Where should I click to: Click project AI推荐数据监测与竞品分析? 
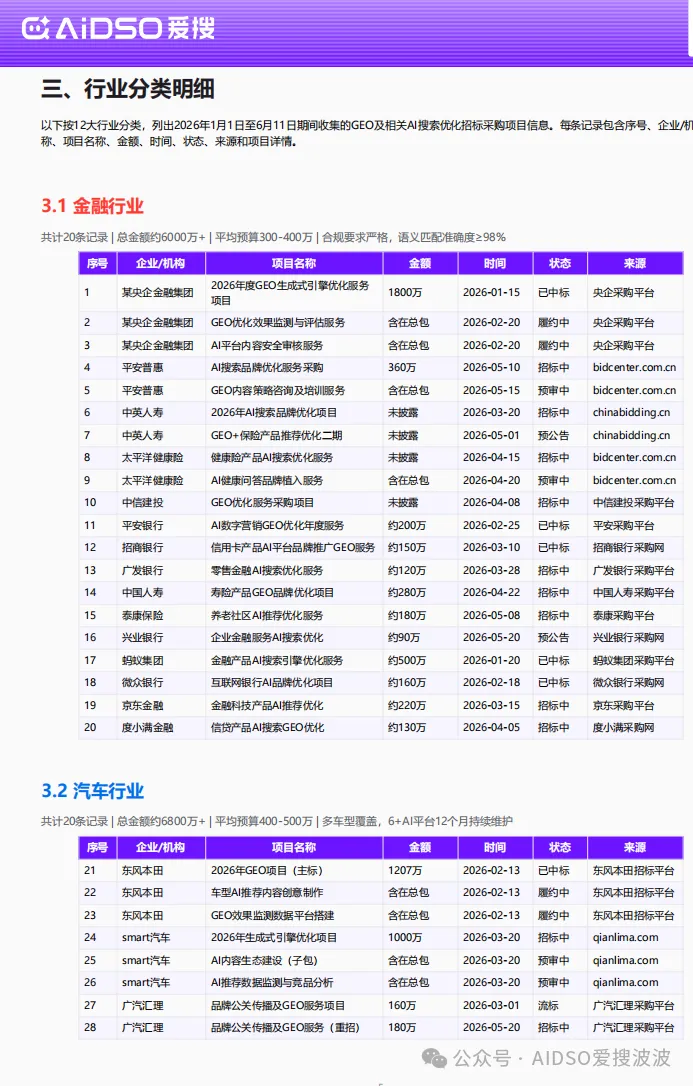(x=272, y=982)
